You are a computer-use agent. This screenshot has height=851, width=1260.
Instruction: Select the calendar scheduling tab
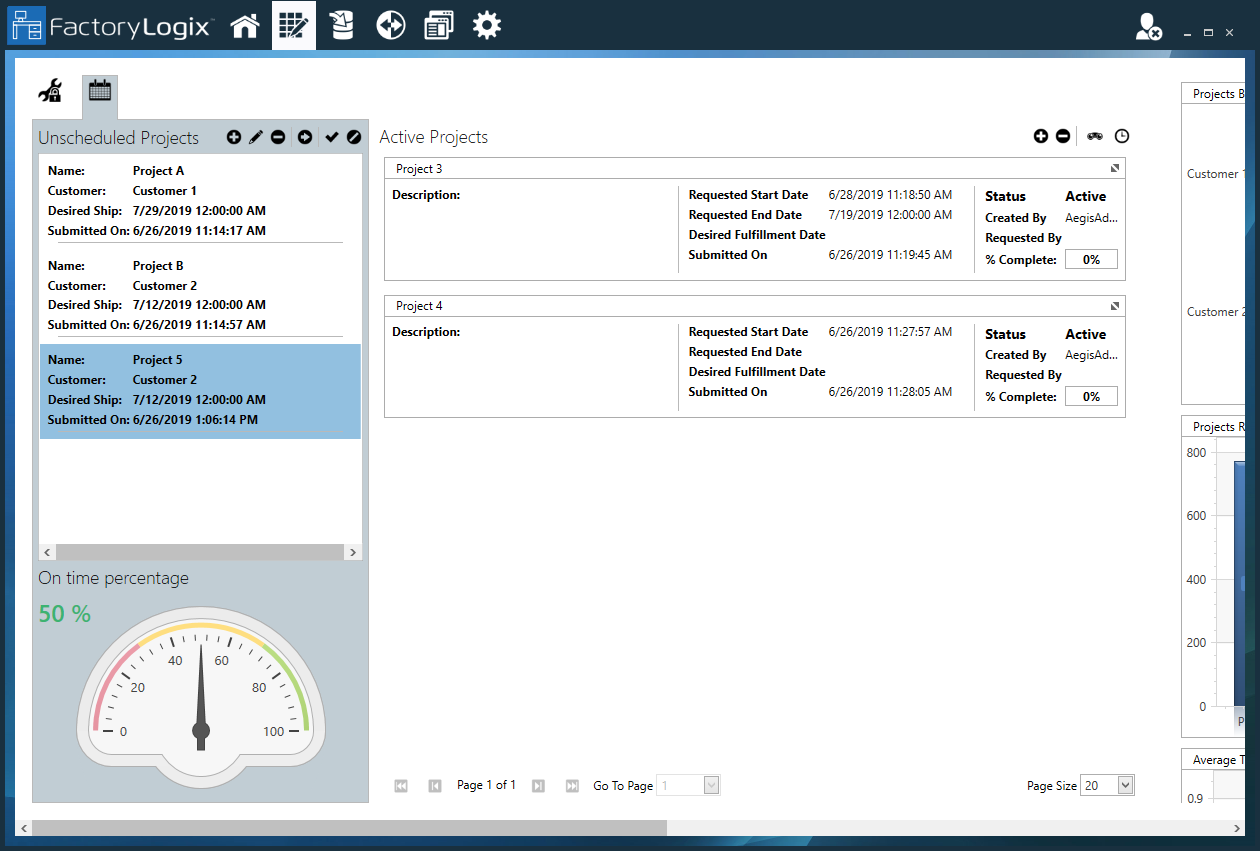[100, 90]
